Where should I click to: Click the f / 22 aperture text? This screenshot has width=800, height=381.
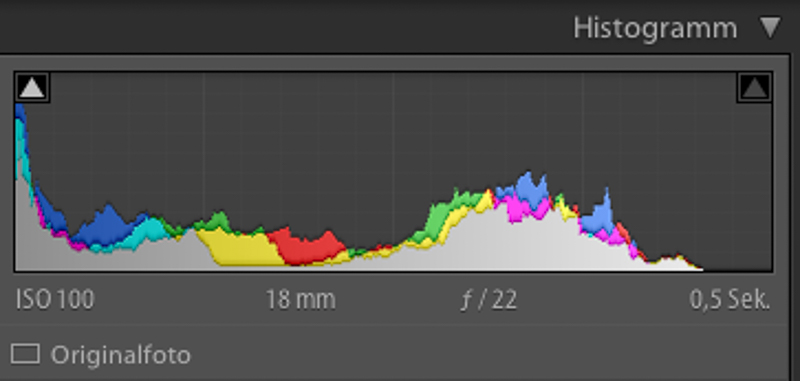click(x=489, y=300)
